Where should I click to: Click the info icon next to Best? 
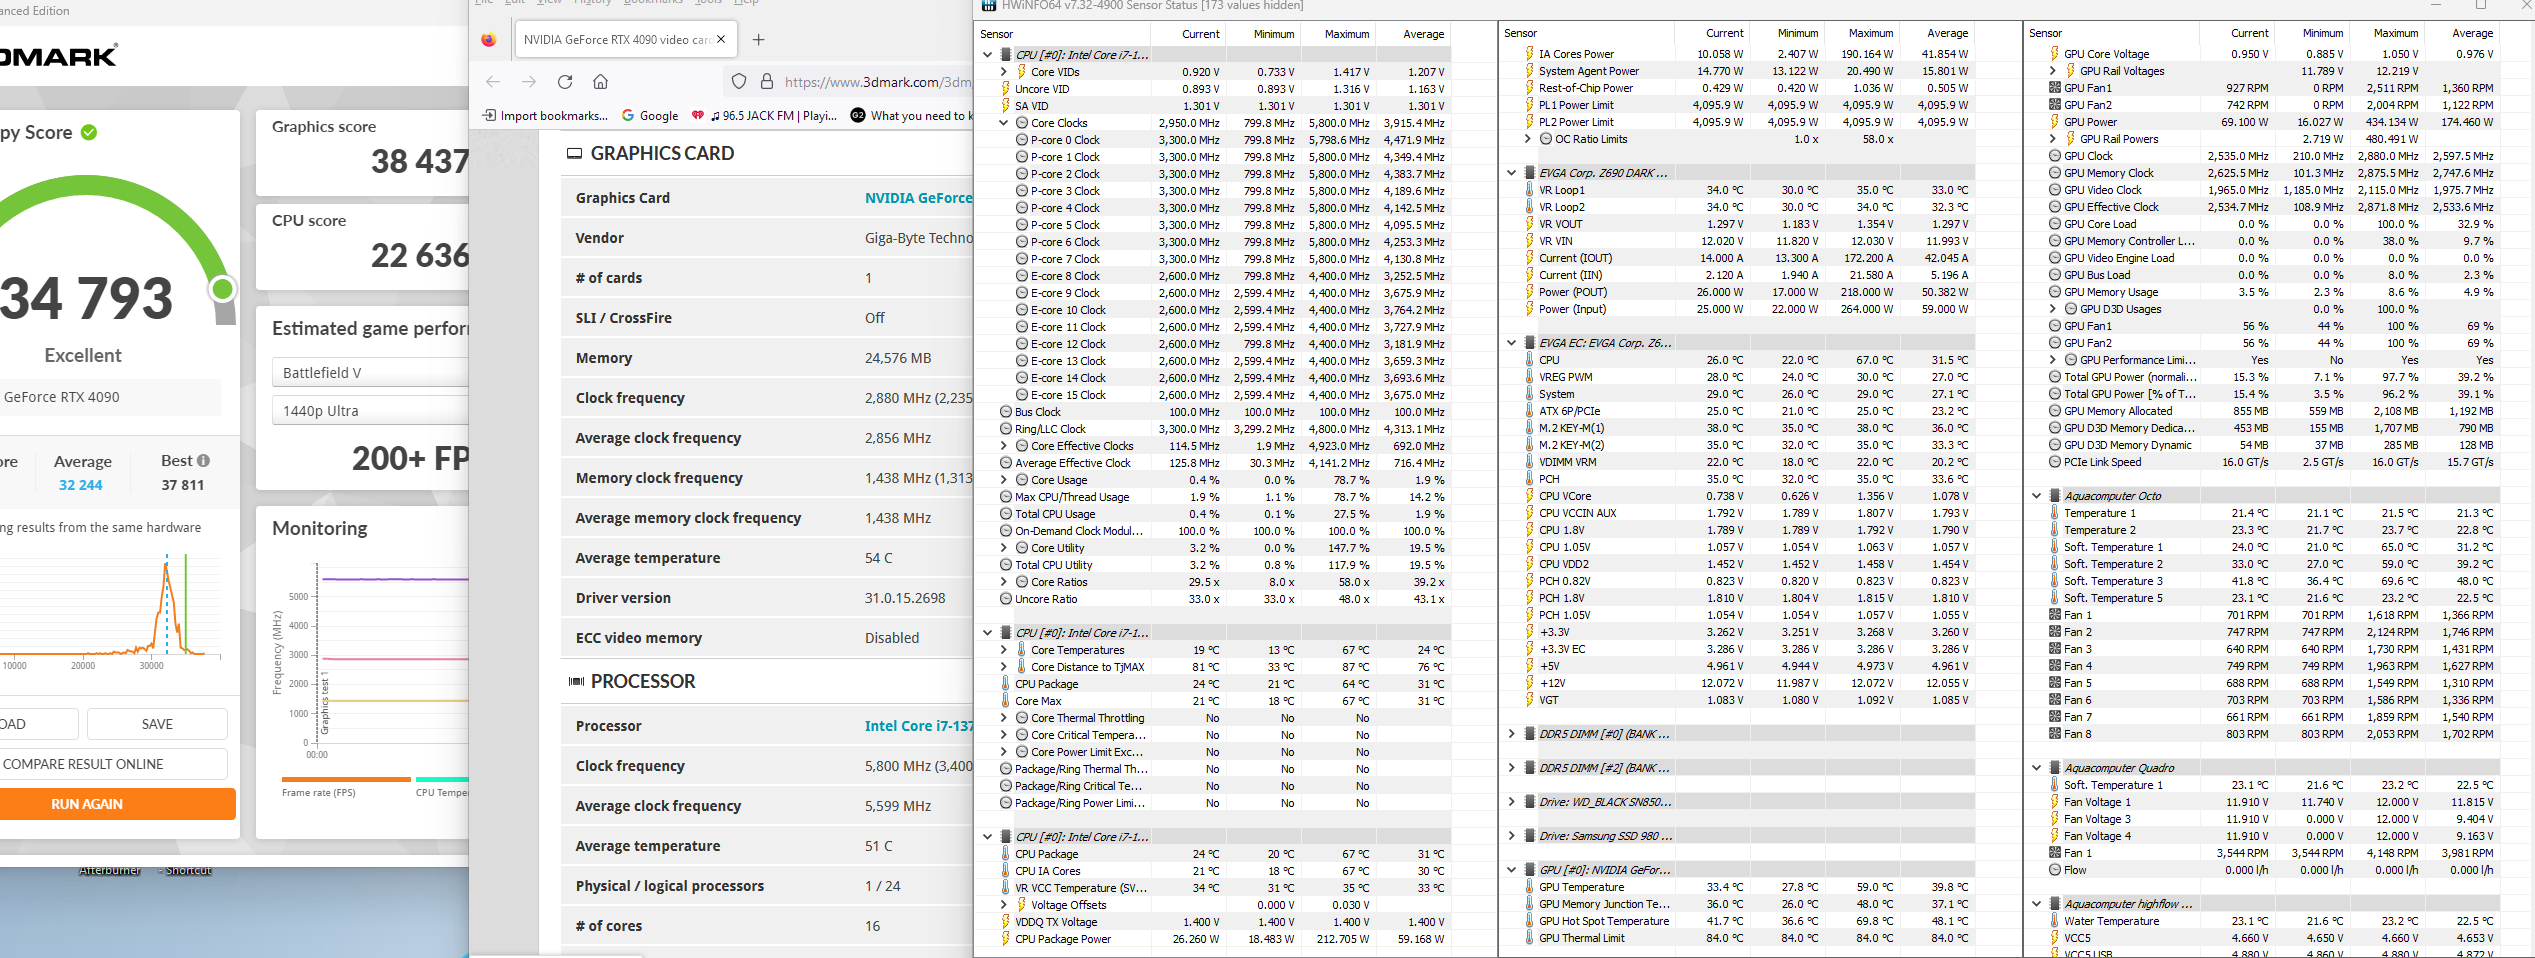click(204, 461)
